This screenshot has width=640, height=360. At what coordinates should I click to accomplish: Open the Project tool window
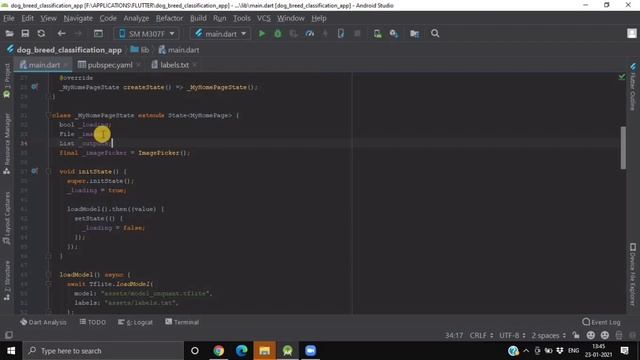[x=7, y=81]
